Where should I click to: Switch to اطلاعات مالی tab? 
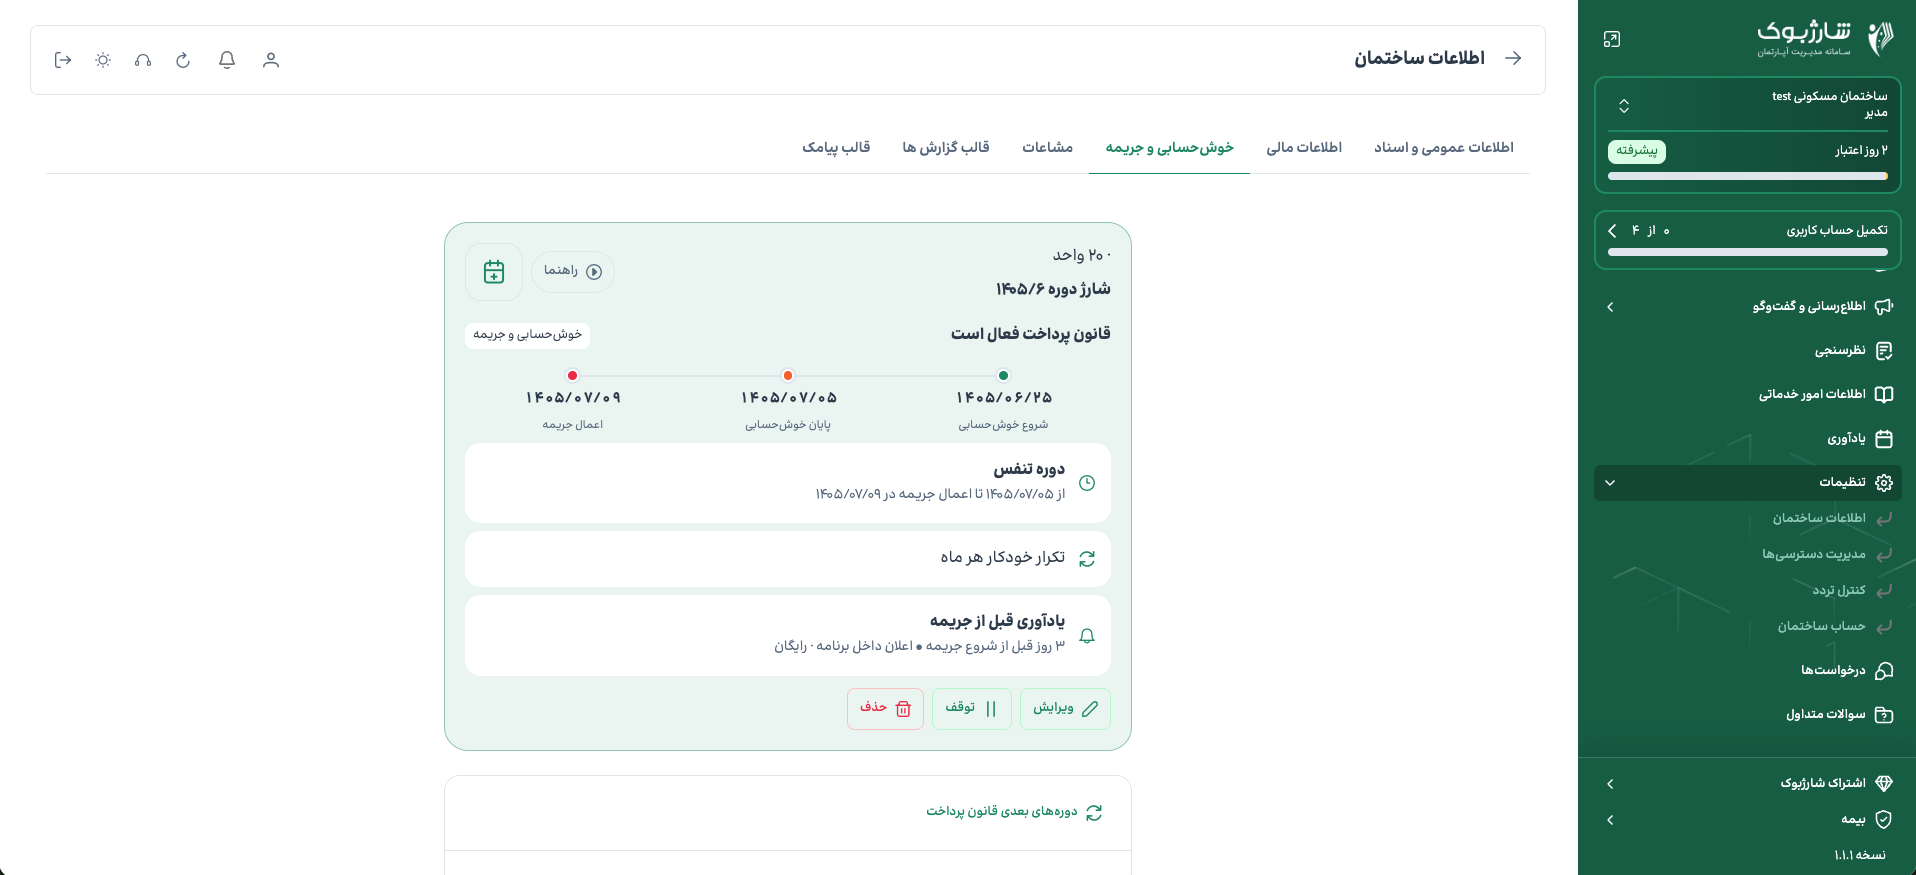tap(1304, 148)
